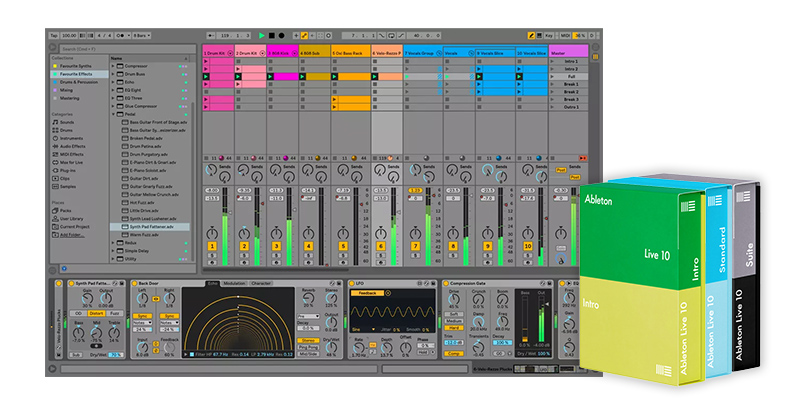This screenshot has height=400, width=800.
Task: Remove the LFO Feedback mapping X icon
Action: pyautogui.click(x=387, y=293)
